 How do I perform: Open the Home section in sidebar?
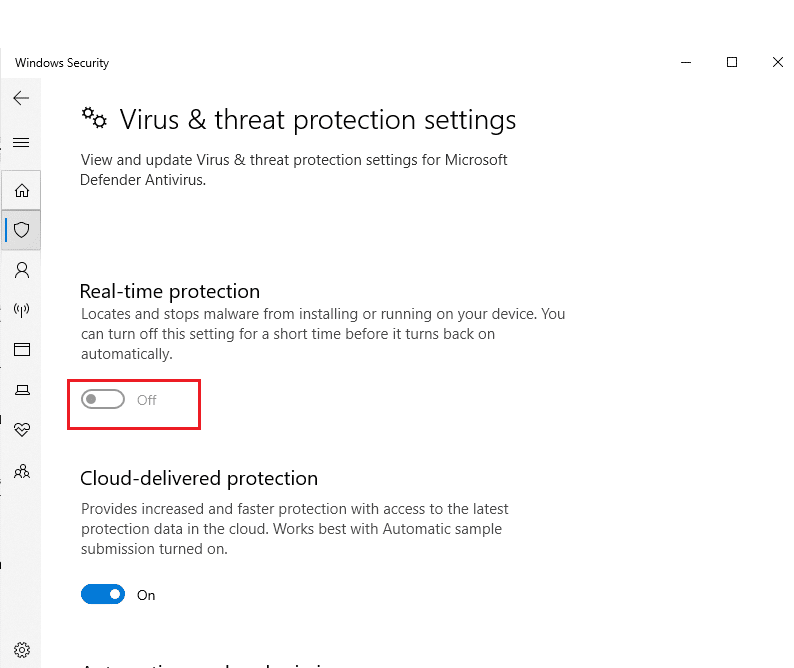(x=21, y=190)
